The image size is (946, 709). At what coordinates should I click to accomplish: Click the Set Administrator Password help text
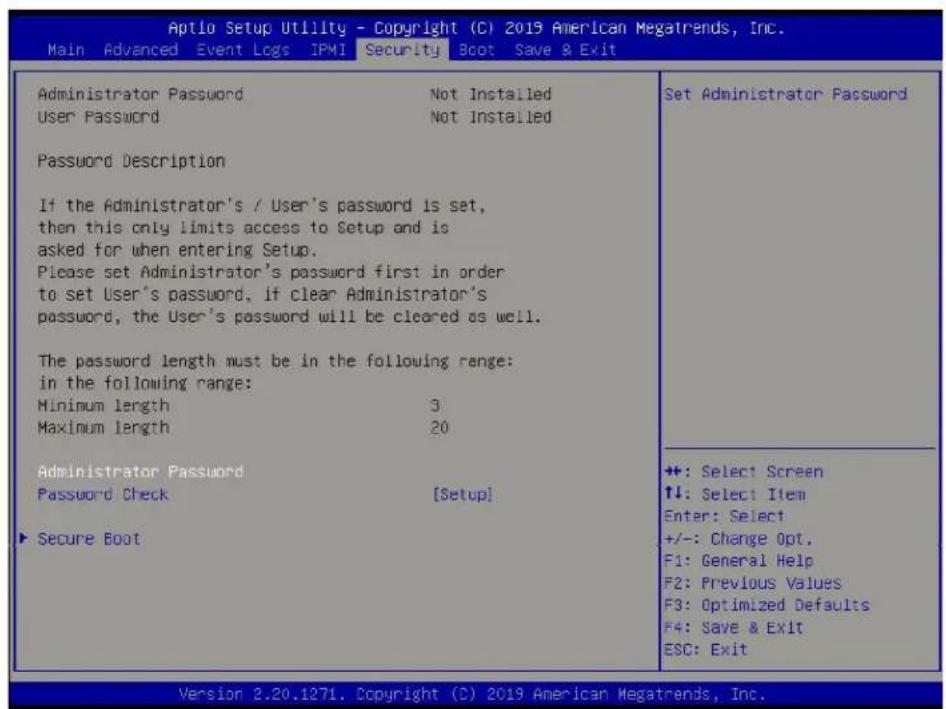tap(786, 94)
